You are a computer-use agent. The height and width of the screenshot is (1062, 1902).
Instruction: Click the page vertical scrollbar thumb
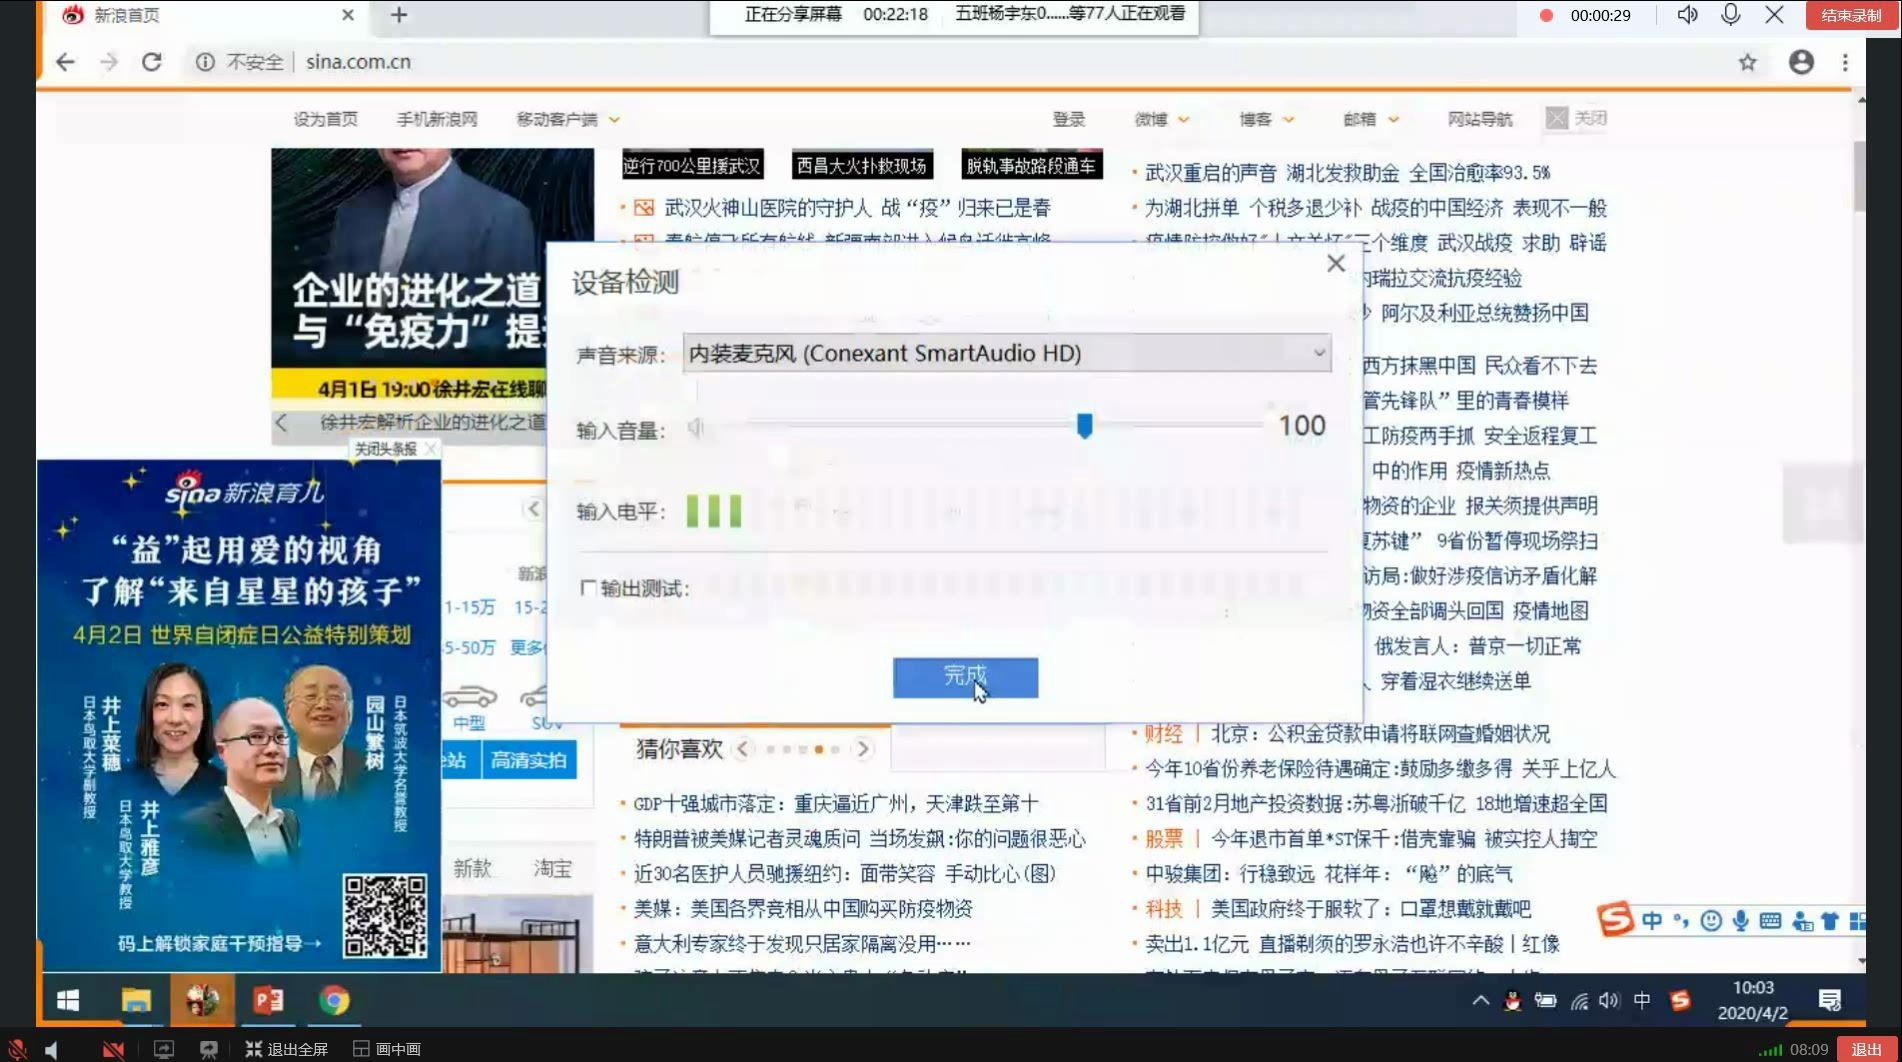coord(1860,175)
